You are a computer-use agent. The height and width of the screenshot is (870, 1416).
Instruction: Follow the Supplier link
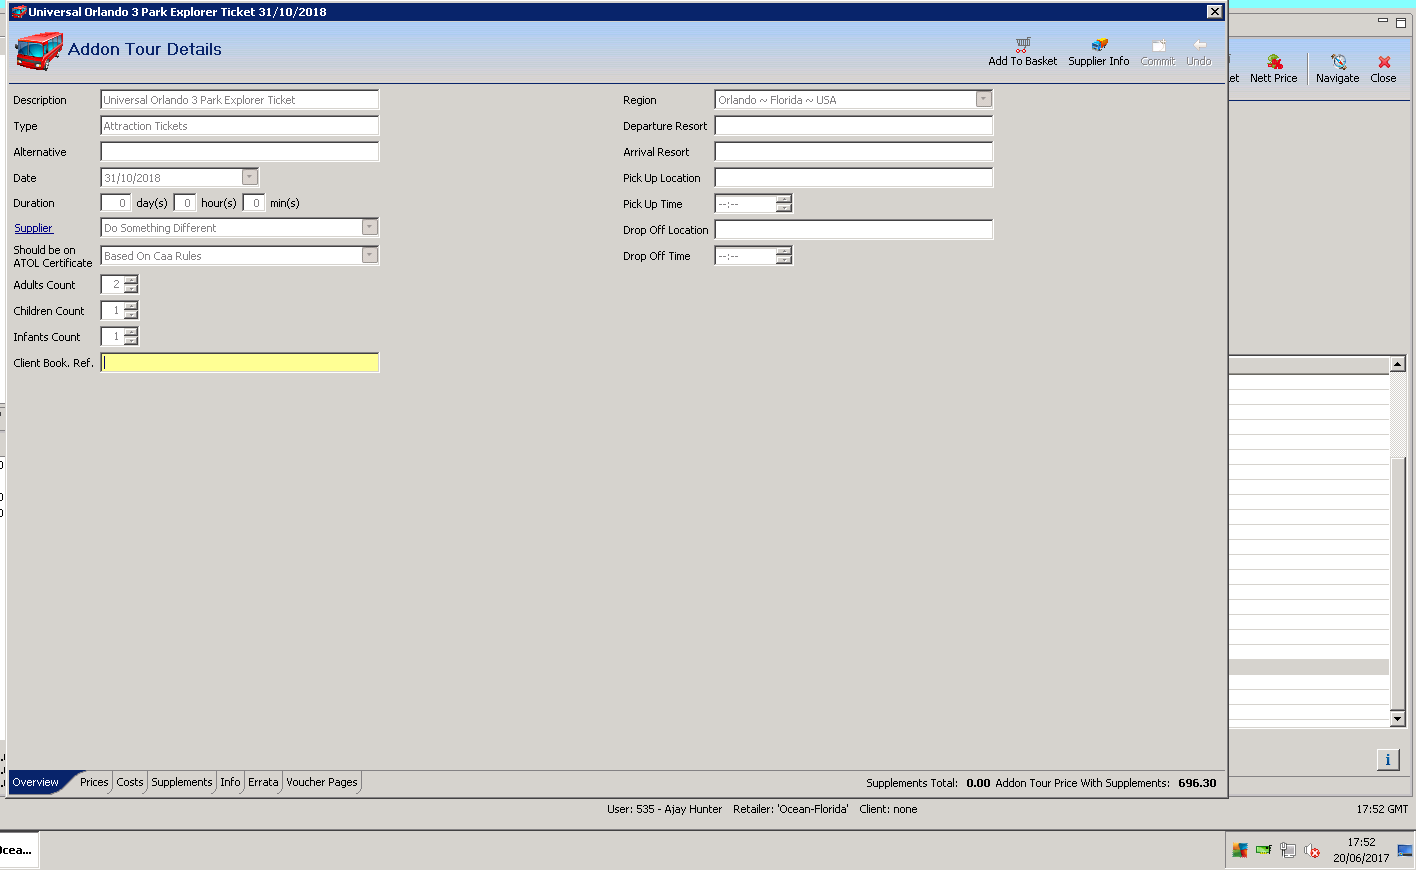pos(33,228)
